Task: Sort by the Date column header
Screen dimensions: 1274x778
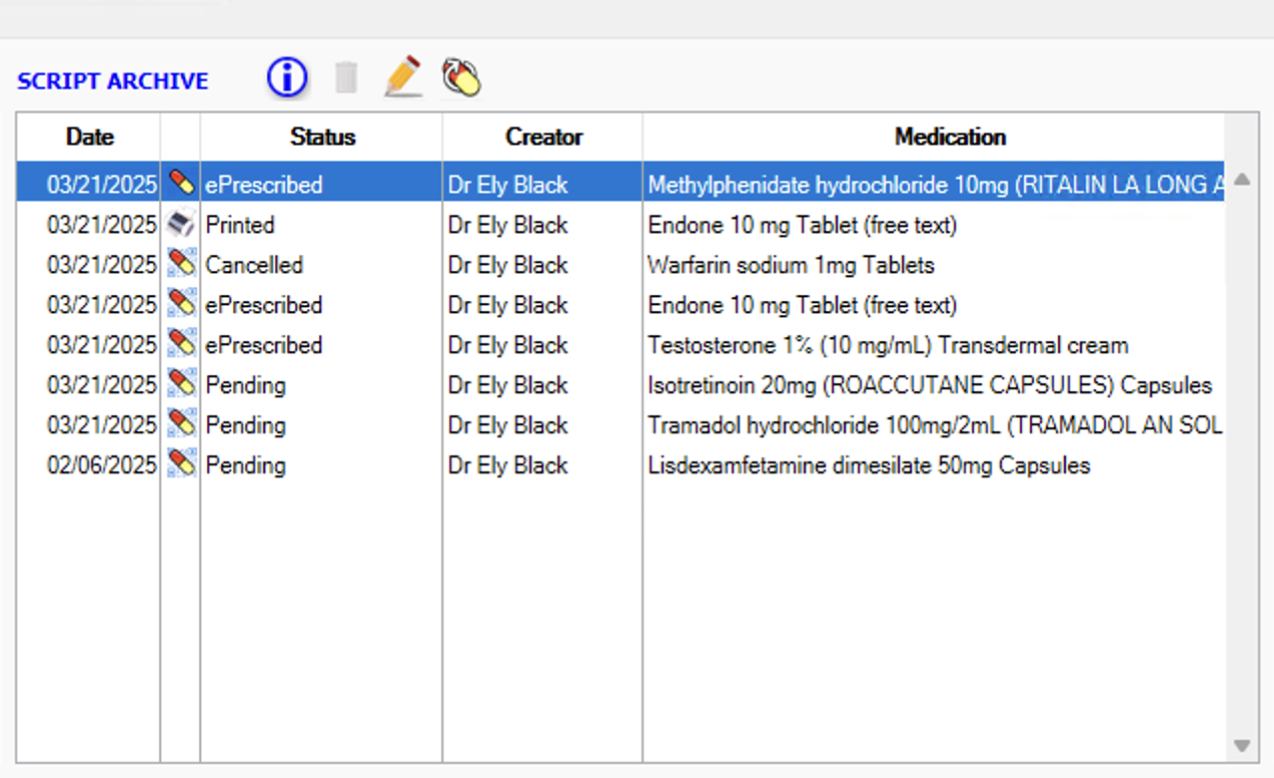Action: tap(88, 137)
